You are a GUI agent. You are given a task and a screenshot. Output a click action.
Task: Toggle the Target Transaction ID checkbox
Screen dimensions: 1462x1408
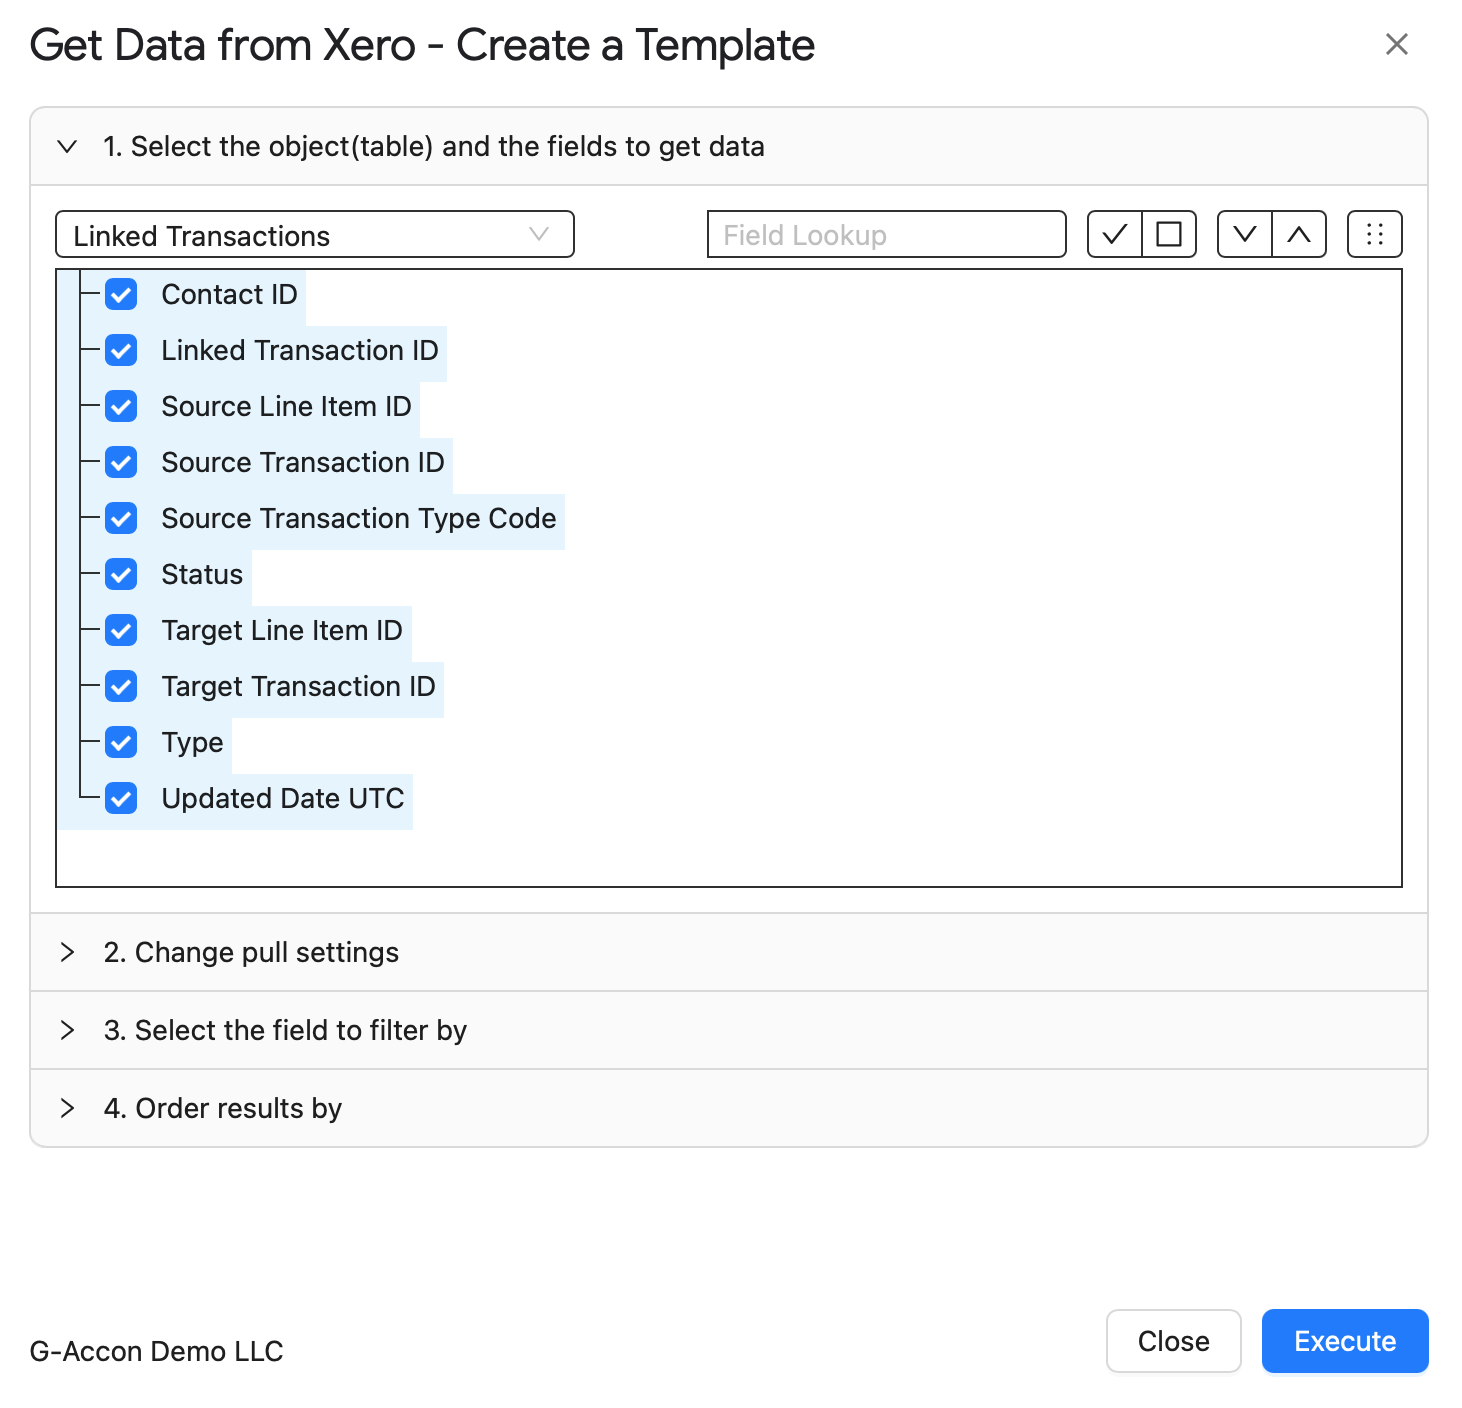point(121,686)
